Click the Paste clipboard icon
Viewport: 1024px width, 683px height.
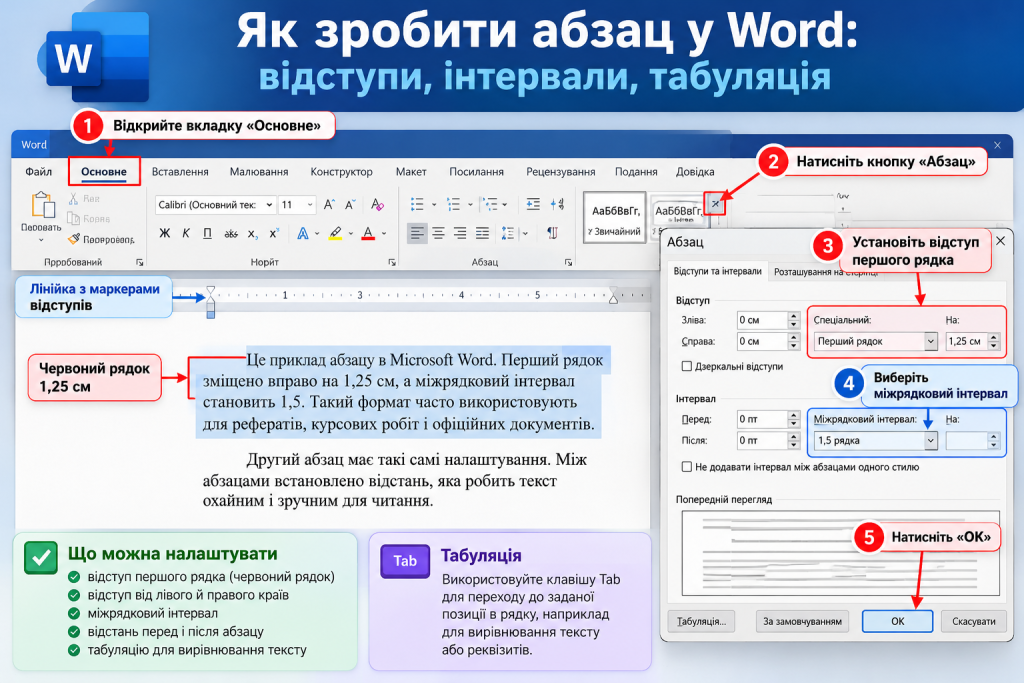pyautogui.click(x=42, y=204)
